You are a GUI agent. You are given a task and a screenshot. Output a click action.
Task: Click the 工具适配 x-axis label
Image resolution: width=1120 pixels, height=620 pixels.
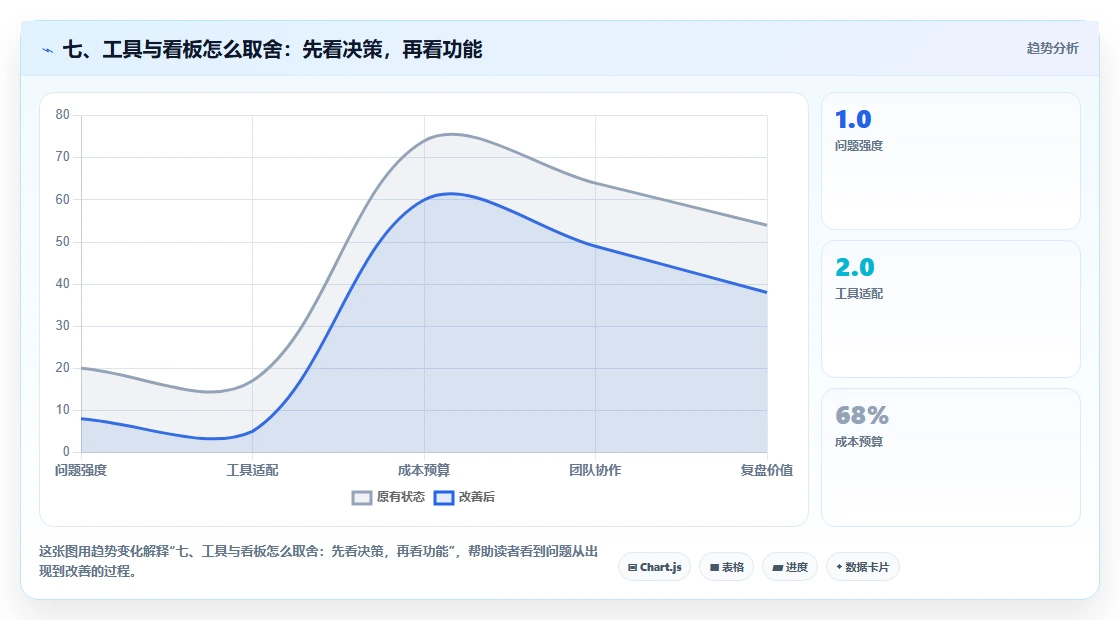point(252,470)
